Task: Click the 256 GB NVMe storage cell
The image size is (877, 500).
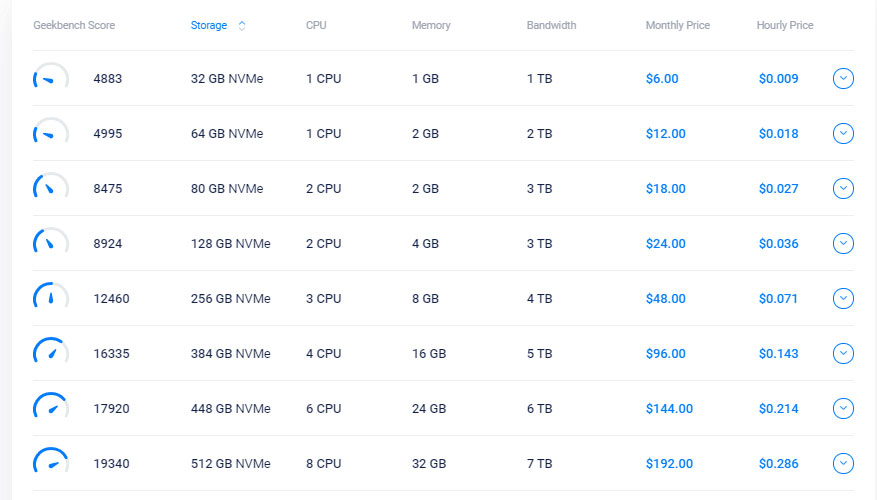Action: (230, 299)
